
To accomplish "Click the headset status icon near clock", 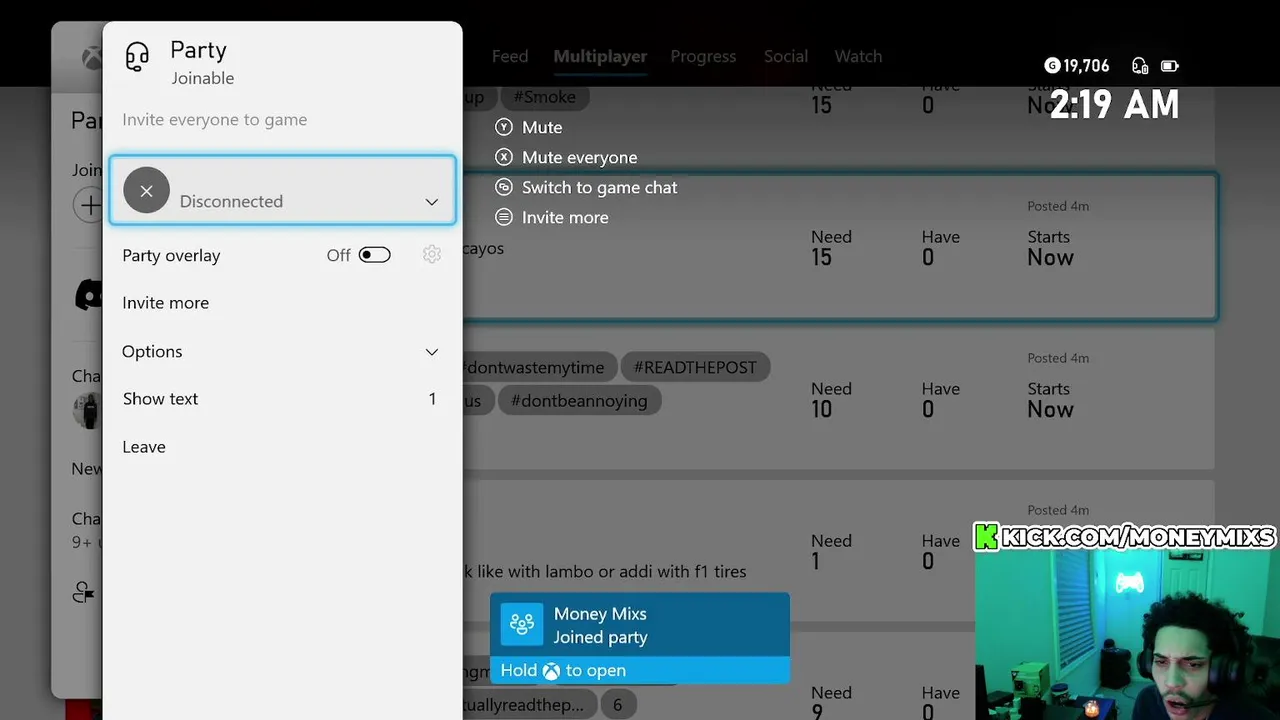I will point(1140,66).
